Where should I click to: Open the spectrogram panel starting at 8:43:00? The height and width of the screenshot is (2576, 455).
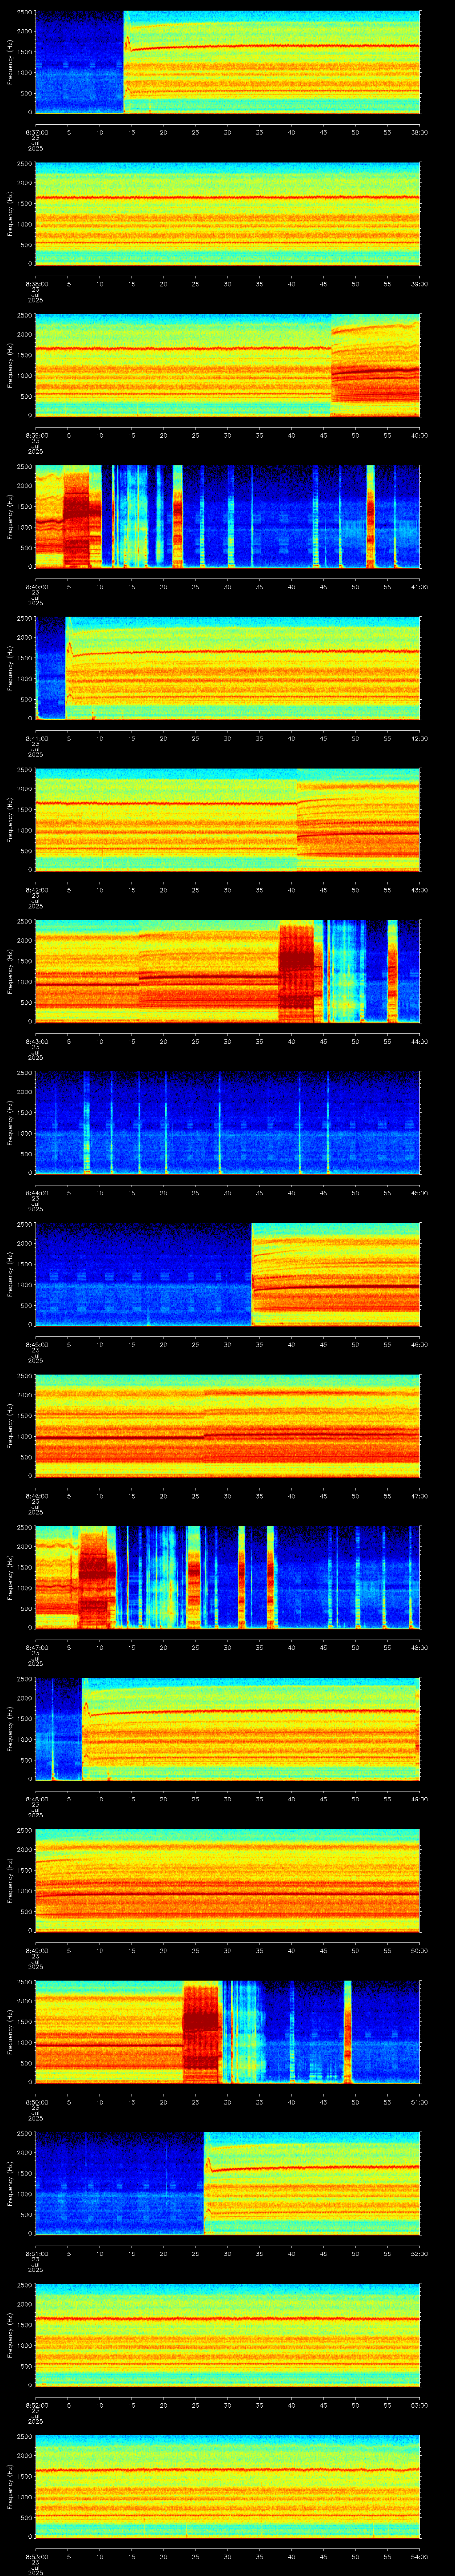pyautogui.click(x=227, y=971)
